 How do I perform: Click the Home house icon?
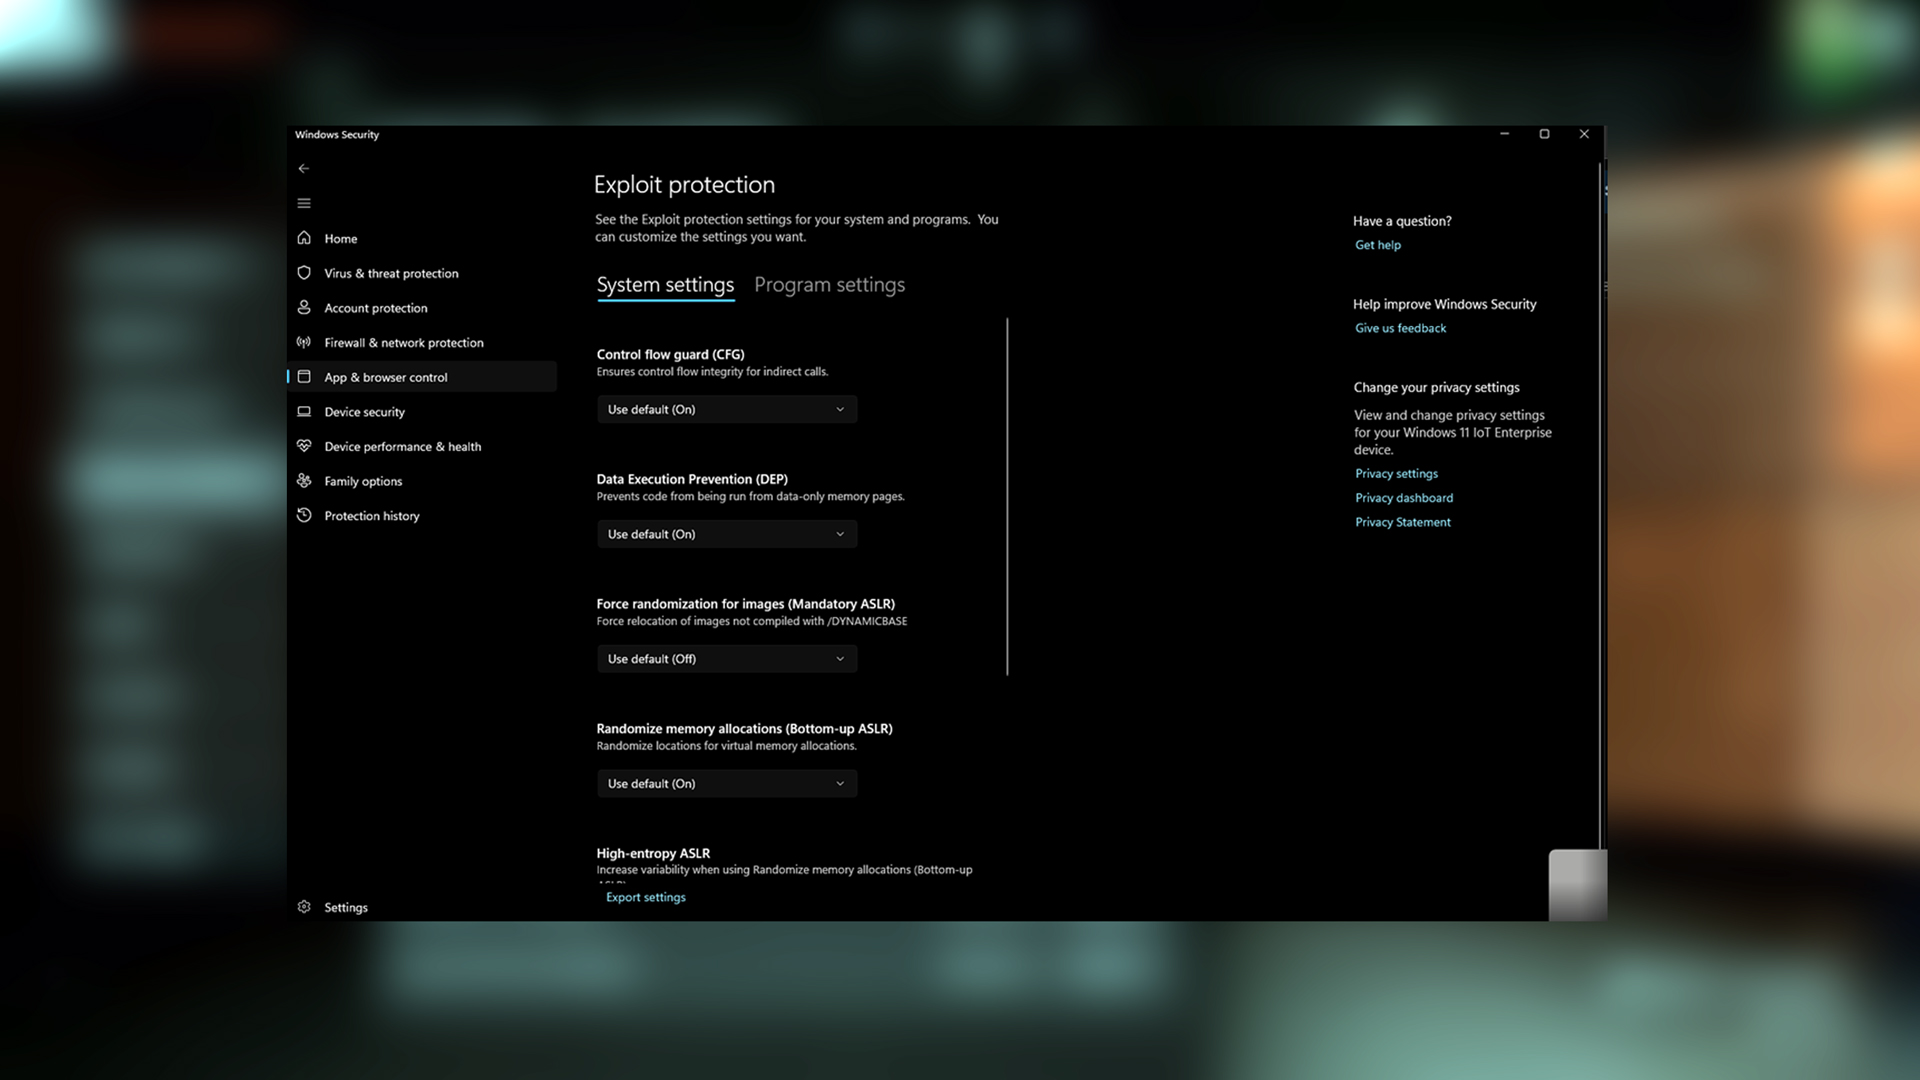304,238
